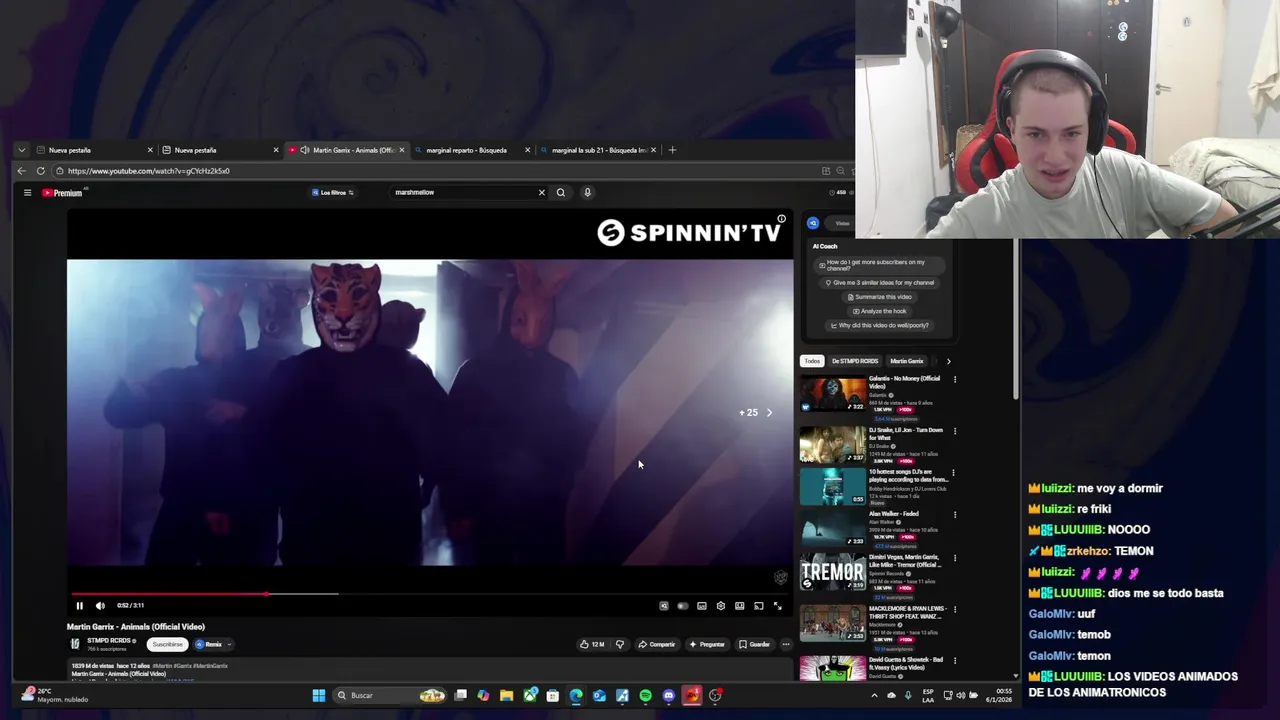Toggle the autoplay switch in the player

click(x=683, y=606)
